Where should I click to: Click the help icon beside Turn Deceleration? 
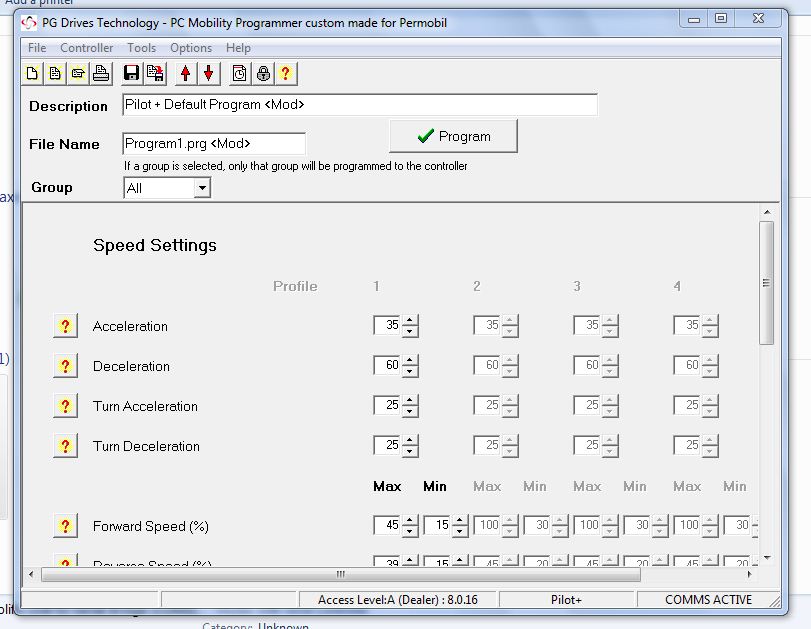tap(65, 446)
